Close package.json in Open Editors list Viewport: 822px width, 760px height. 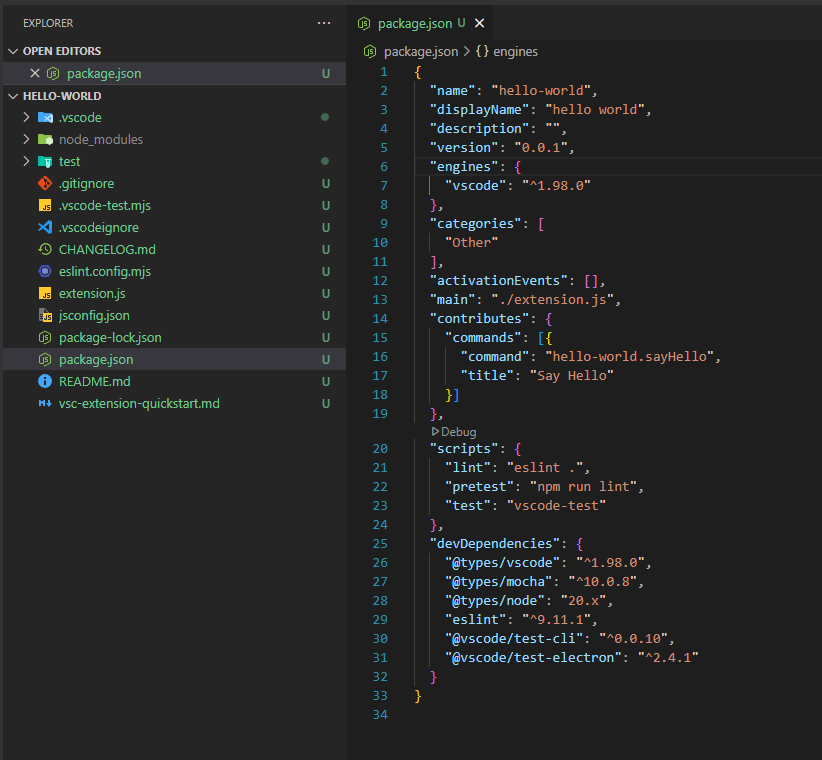pyautogui.click(x=35, y=73)
